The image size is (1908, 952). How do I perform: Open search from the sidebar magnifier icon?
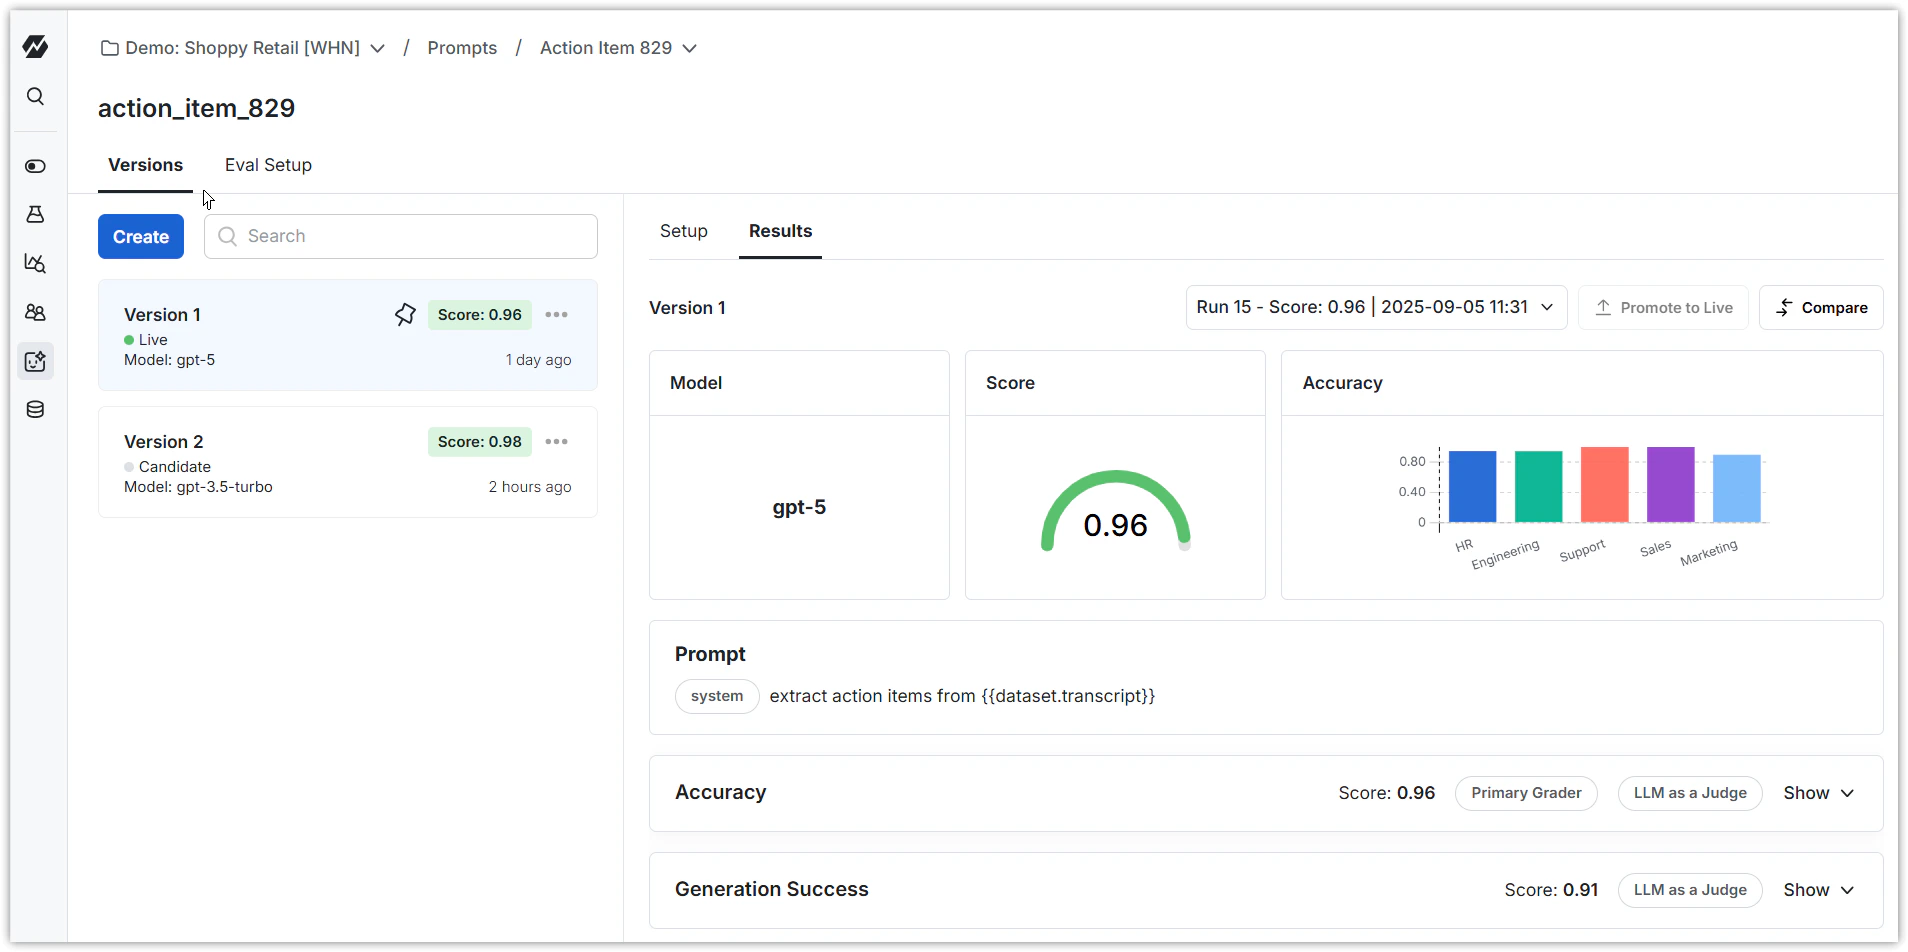point(35,96)
